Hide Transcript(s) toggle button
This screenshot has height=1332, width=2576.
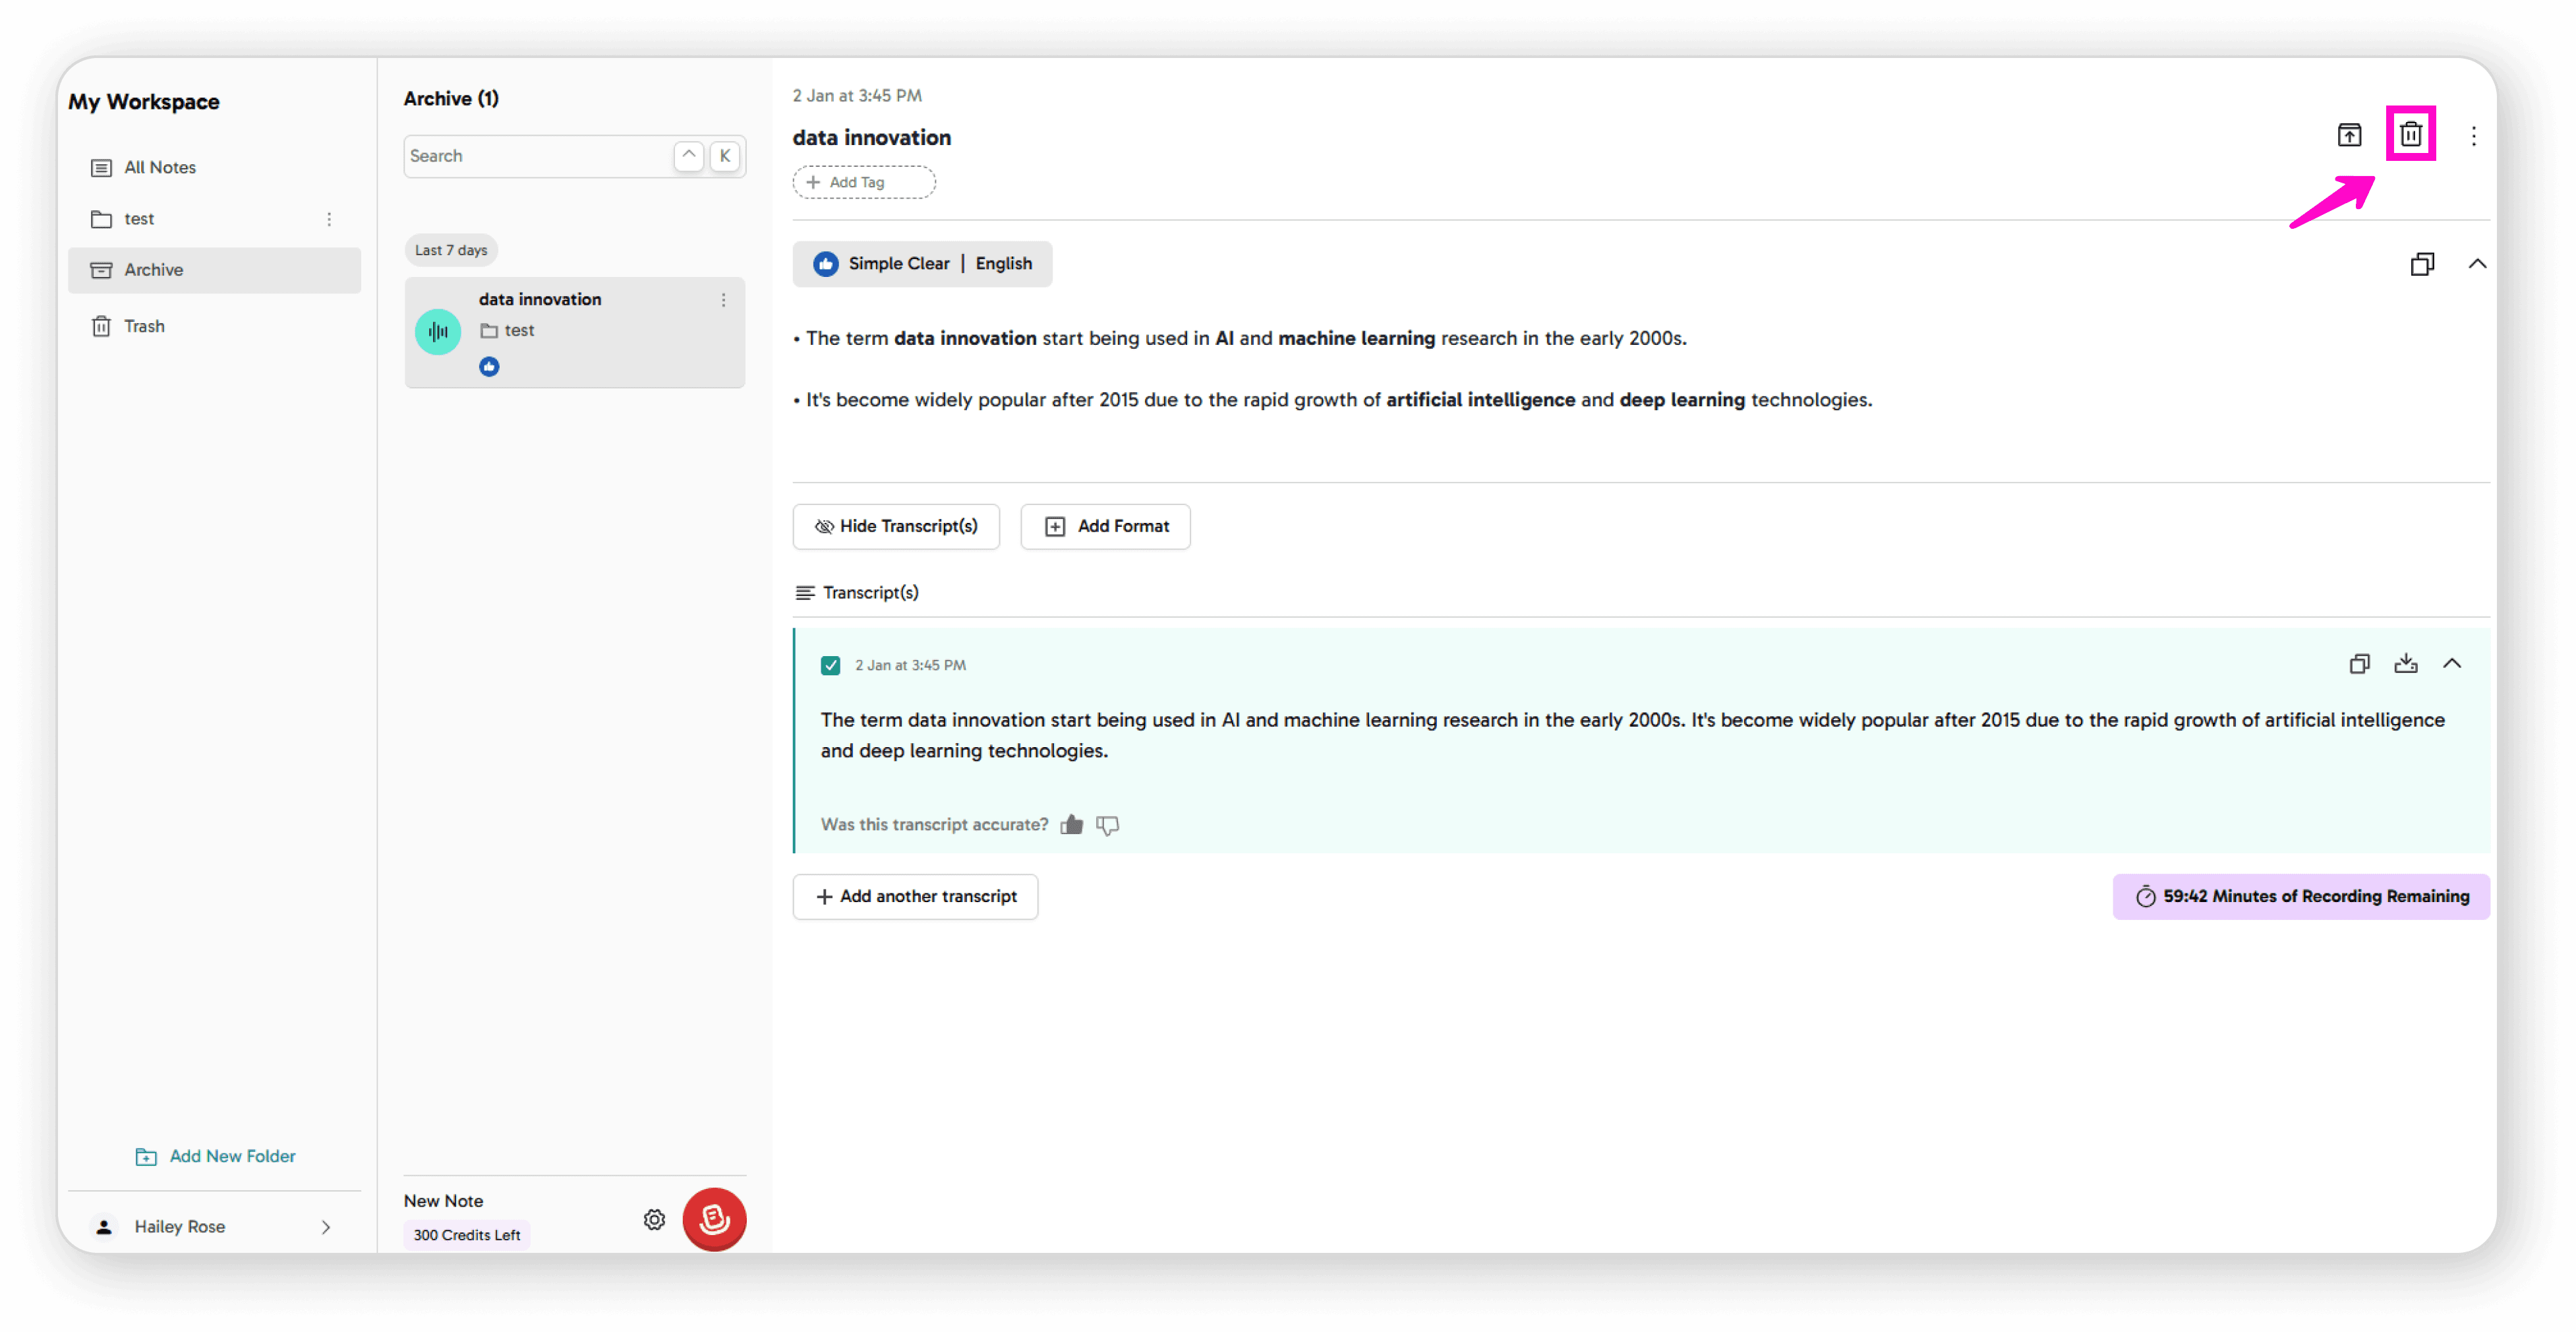[x=895, y=526]
